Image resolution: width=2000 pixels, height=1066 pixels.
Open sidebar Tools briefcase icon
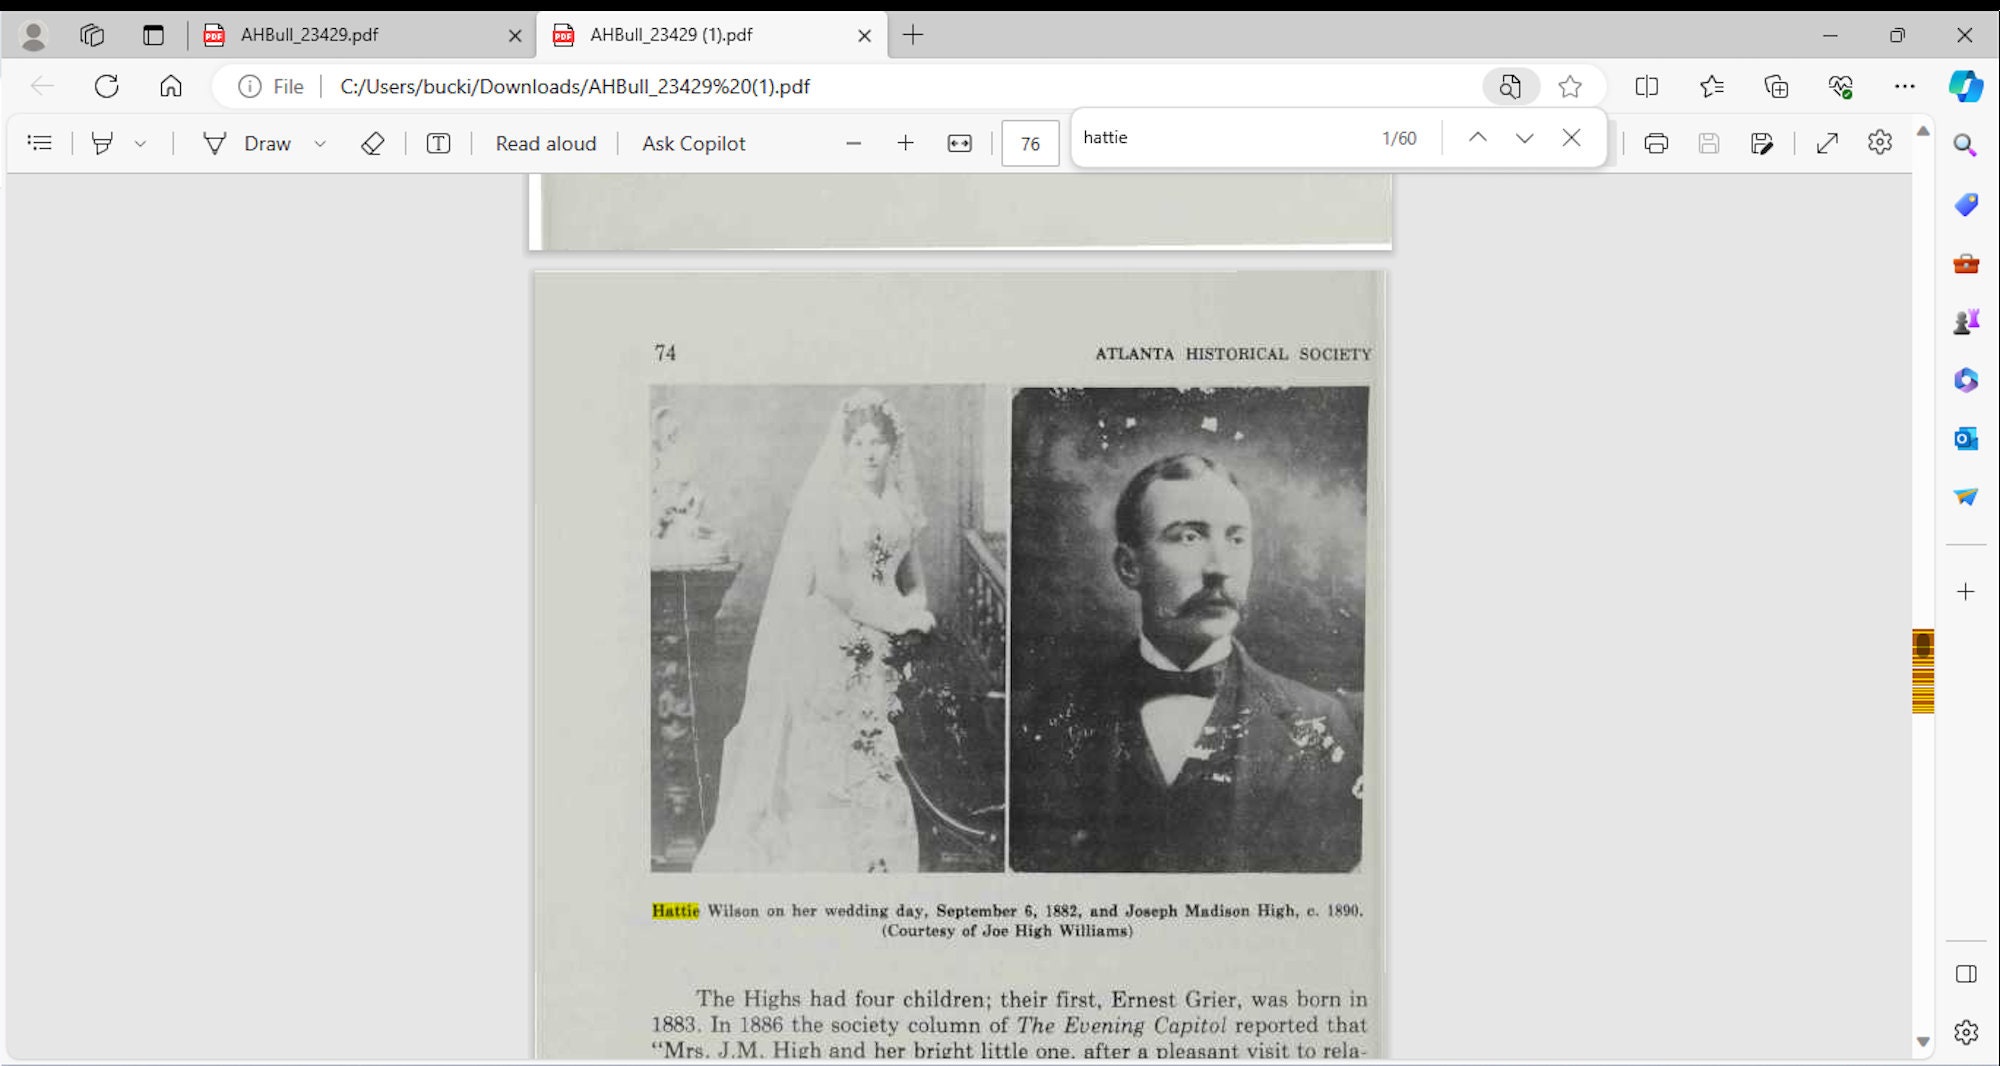click(1966, 264)
